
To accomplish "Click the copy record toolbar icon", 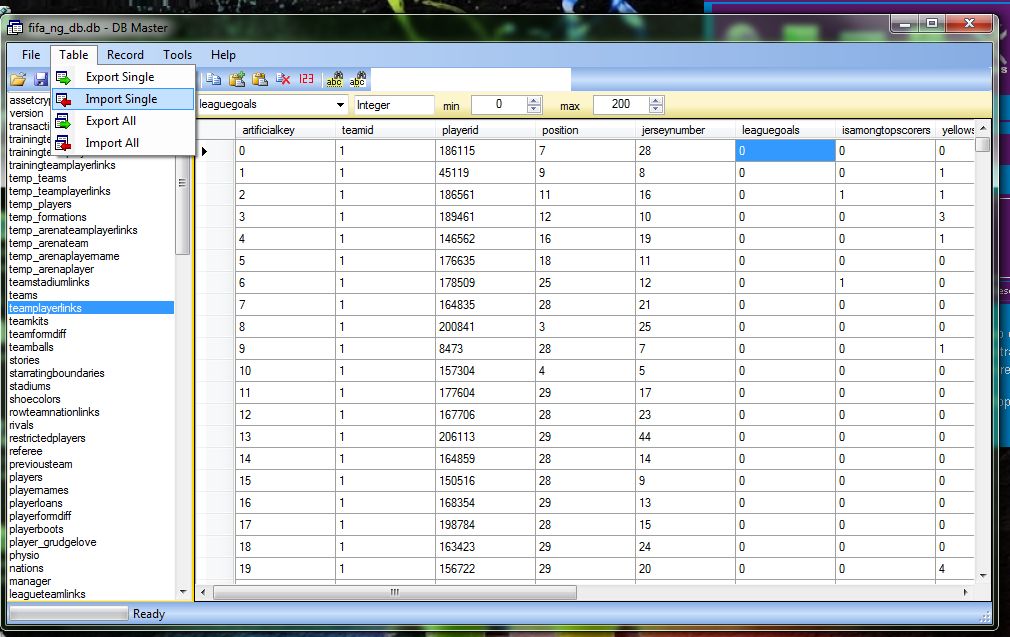I will 214,79.
